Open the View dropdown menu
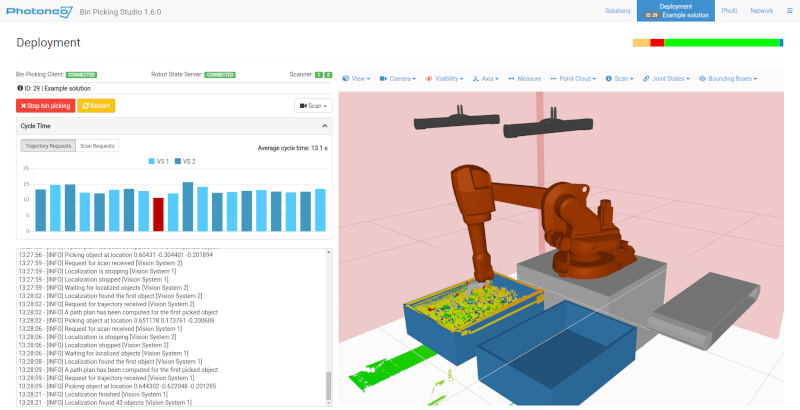 356,79
